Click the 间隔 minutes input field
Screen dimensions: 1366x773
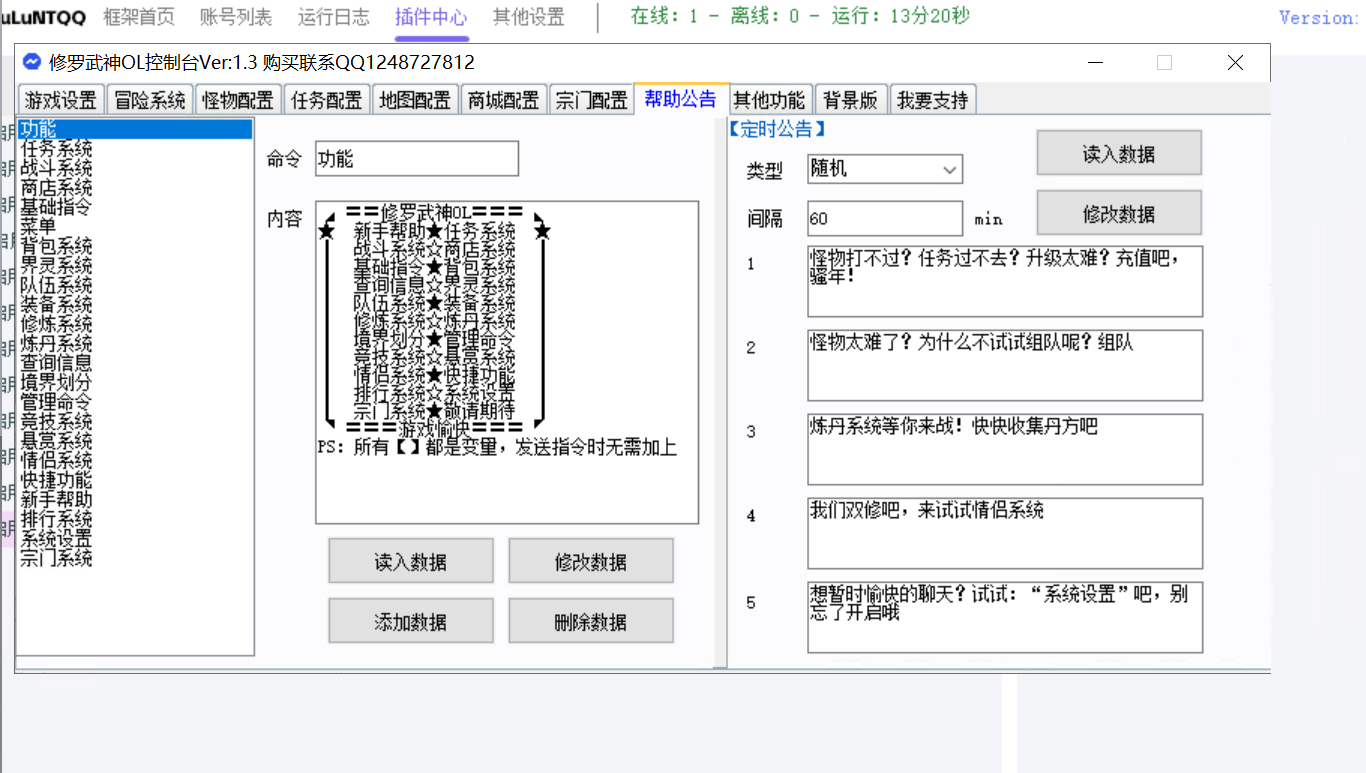click(x=884, y=219)
